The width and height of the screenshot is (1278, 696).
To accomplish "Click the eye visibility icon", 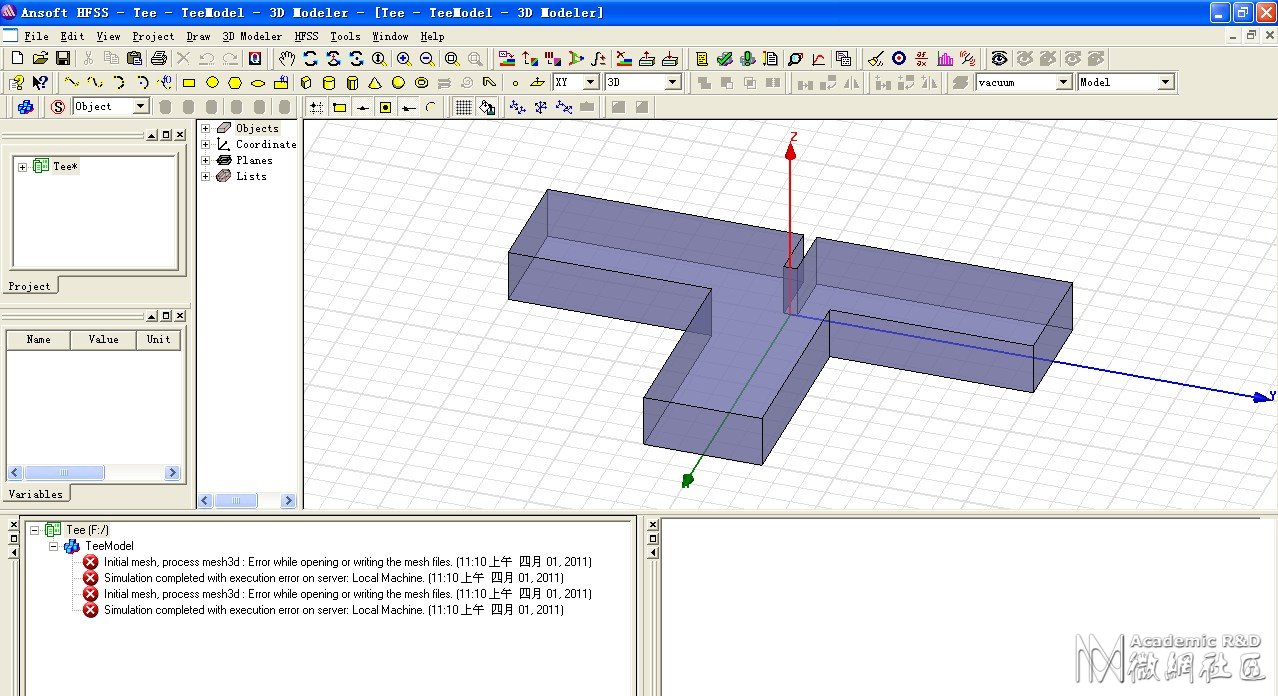I will [998, 59].
